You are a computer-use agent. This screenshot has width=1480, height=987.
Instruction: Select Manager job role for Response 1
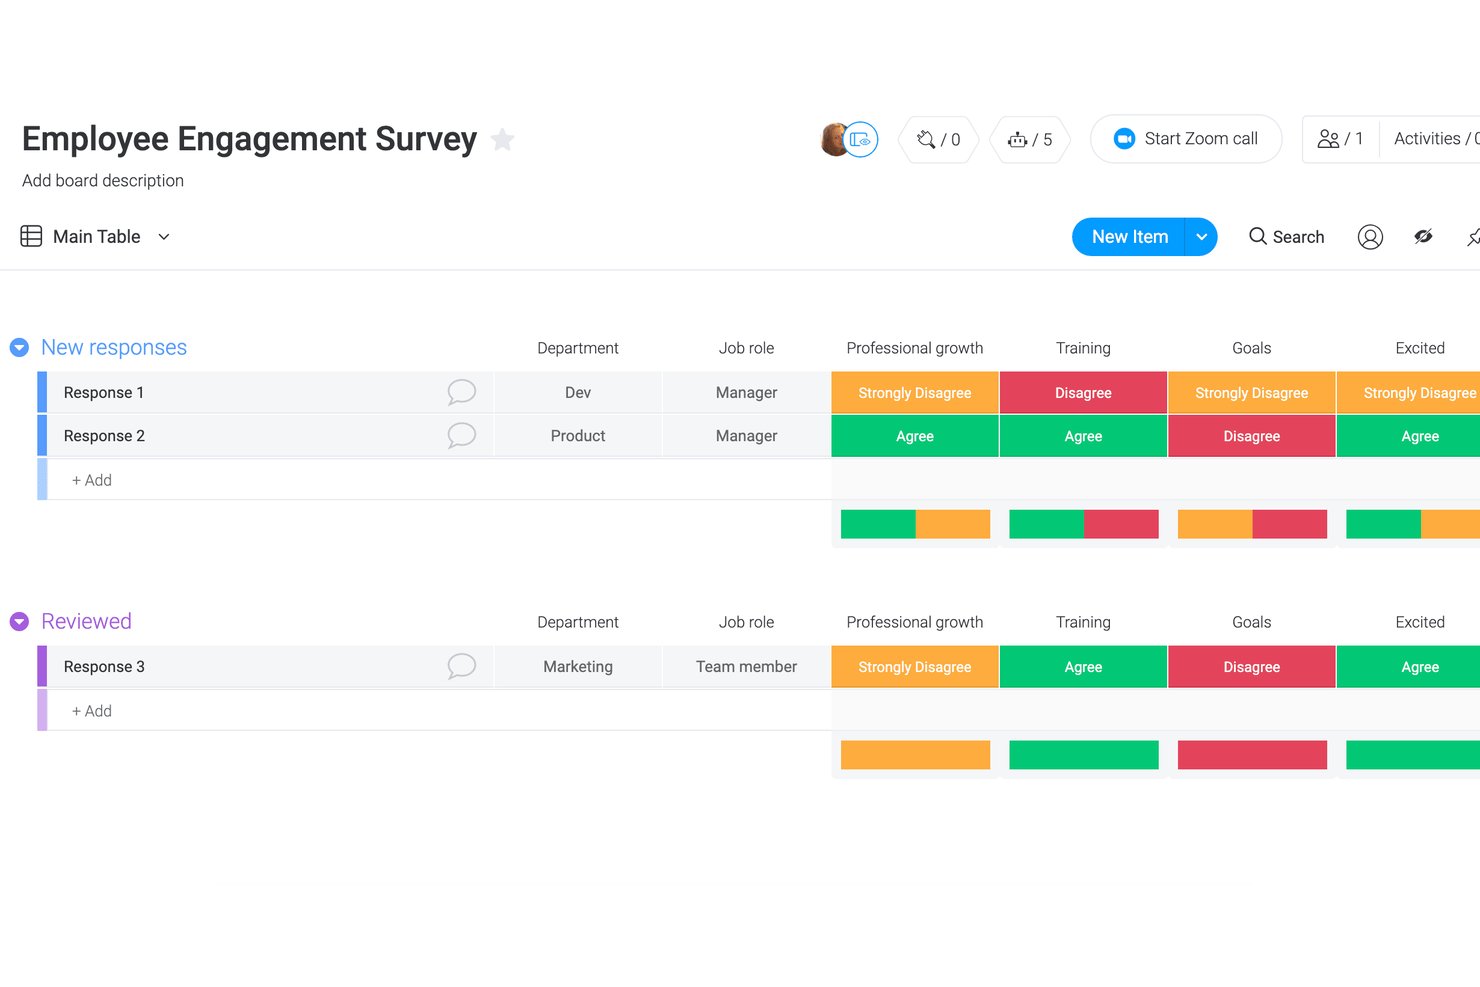[x=746, y=393]
